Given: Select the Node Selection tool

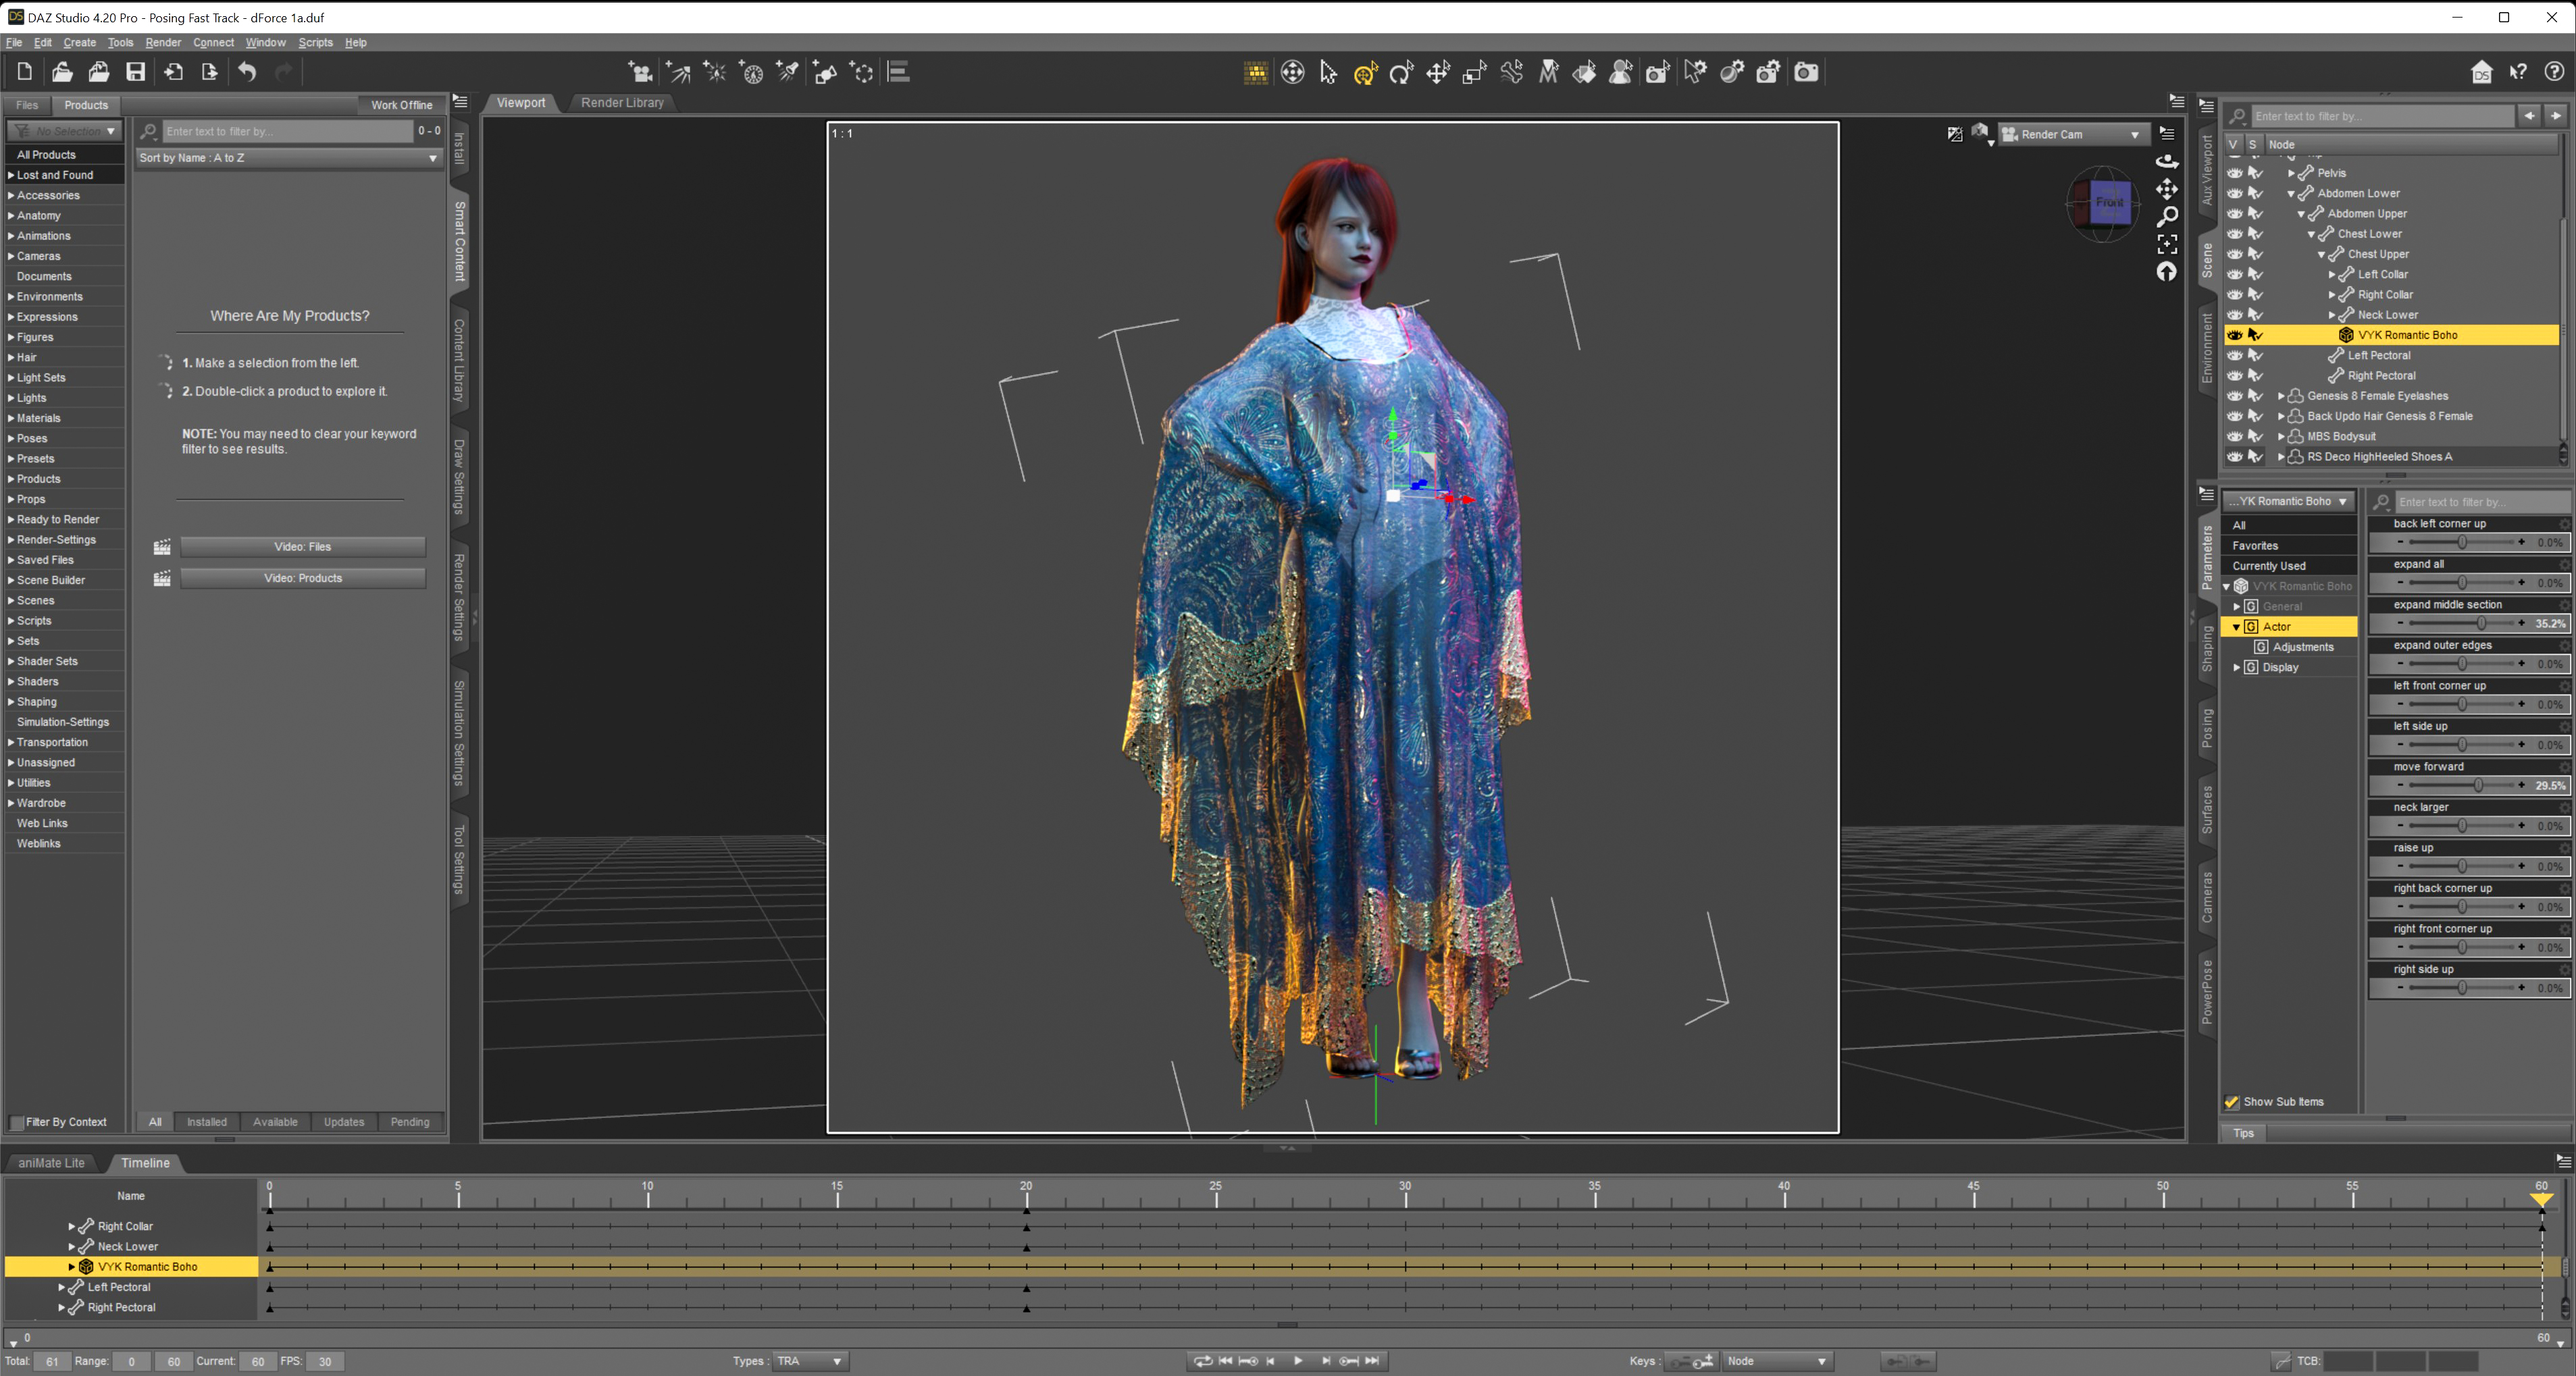Looking at the screenshot, I should pyautogui.click(x=1328, y=72).
